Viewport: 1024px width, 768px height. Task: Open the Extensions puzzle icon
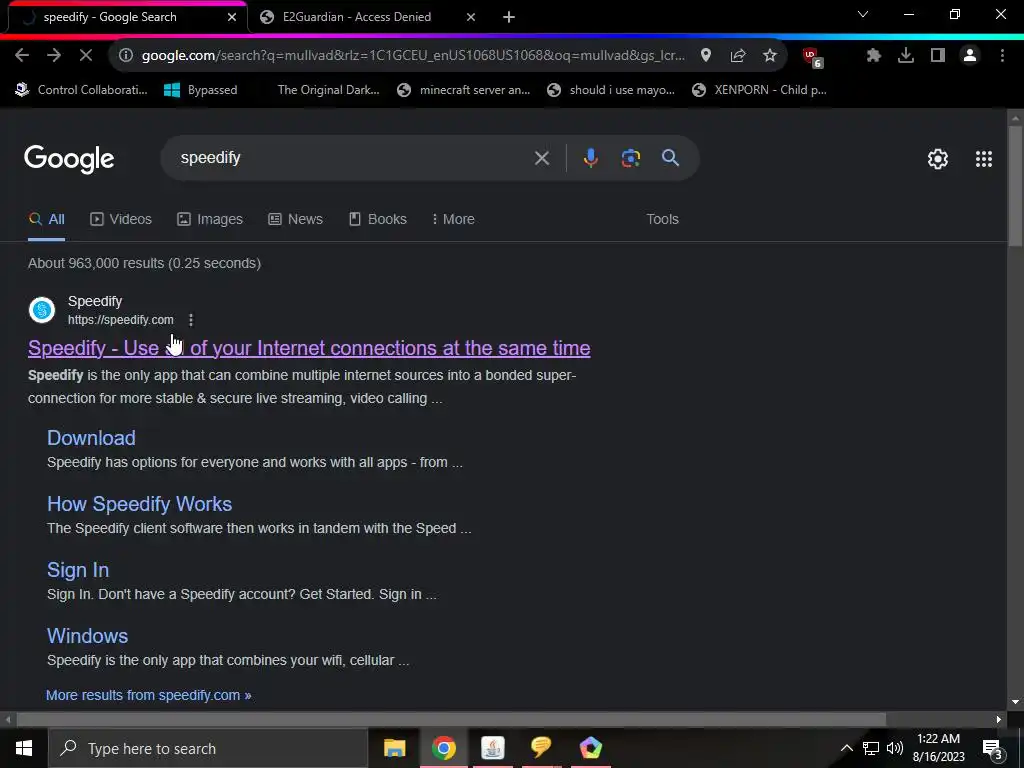874,56
